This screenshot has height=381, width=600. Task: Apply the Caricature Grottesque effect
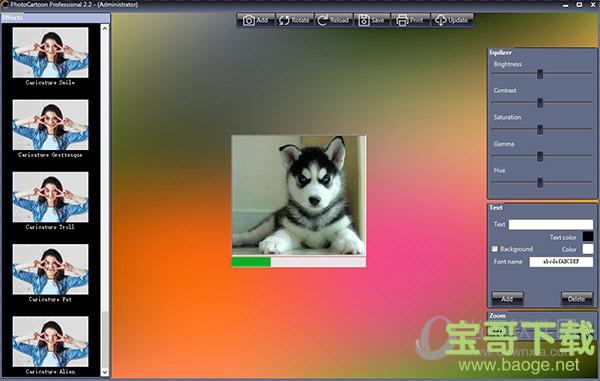(51, 125)
